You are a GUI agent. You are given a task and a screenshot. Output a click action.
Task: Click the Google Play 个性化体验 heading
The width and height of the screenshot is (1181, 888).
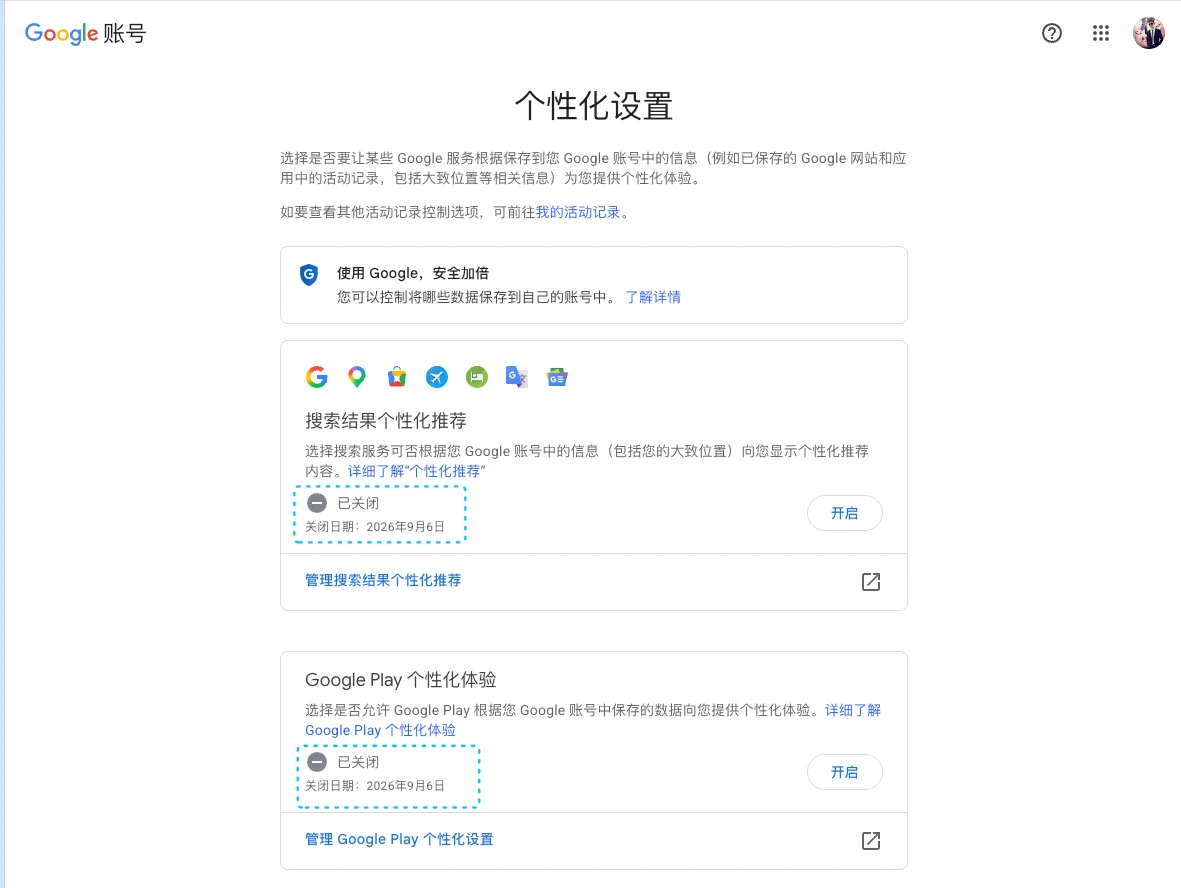(x=401, y=679)
